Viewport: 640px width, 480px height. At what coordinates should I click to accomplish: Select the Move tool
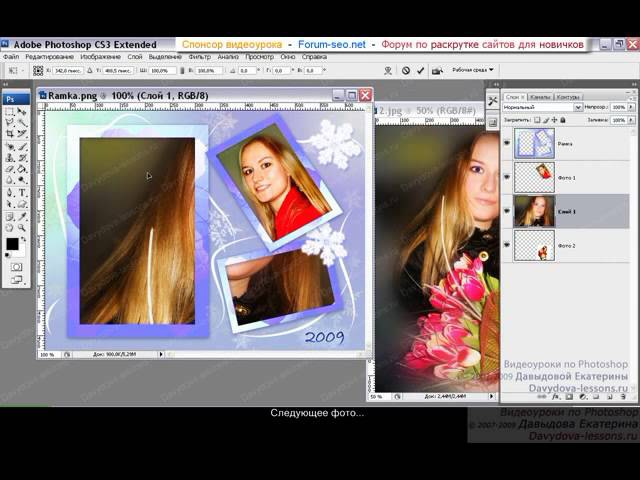tap(22, 111)
